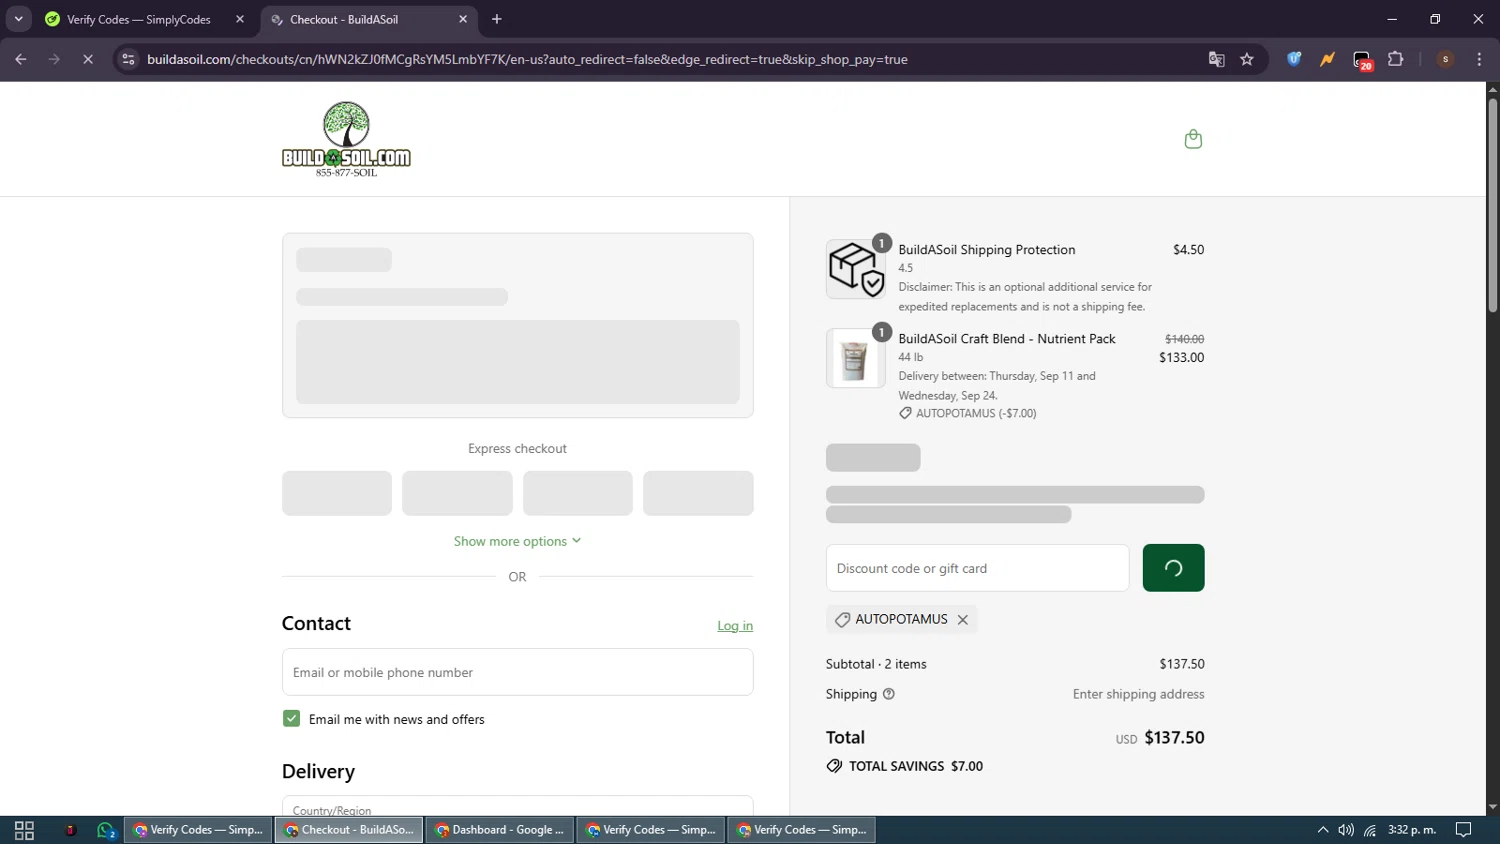The height and width of the screenshot is (844, 1500).
Task: Switch to first Verify Codes taskbar window
Action: (x=198, y=830)
